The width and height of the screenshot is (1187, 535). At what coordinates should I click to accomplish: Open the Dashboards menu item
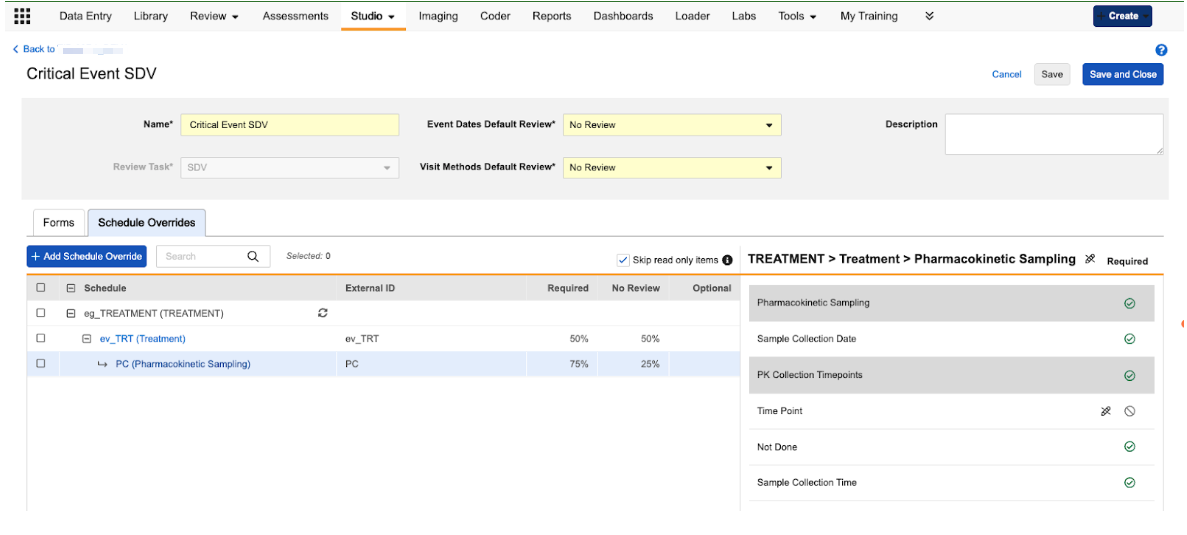click(623, 16)
